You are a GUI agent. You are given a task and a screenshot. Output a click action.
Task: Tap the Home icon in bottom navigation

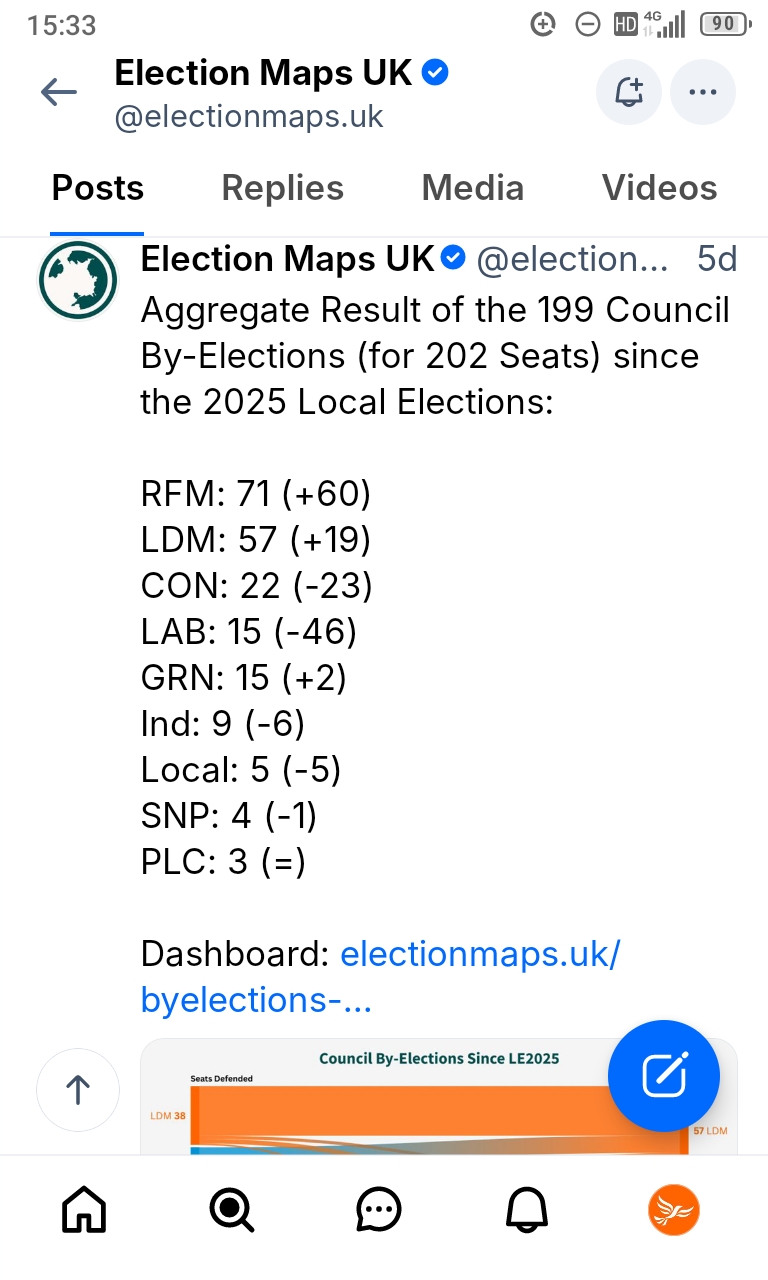point(84,1212)
